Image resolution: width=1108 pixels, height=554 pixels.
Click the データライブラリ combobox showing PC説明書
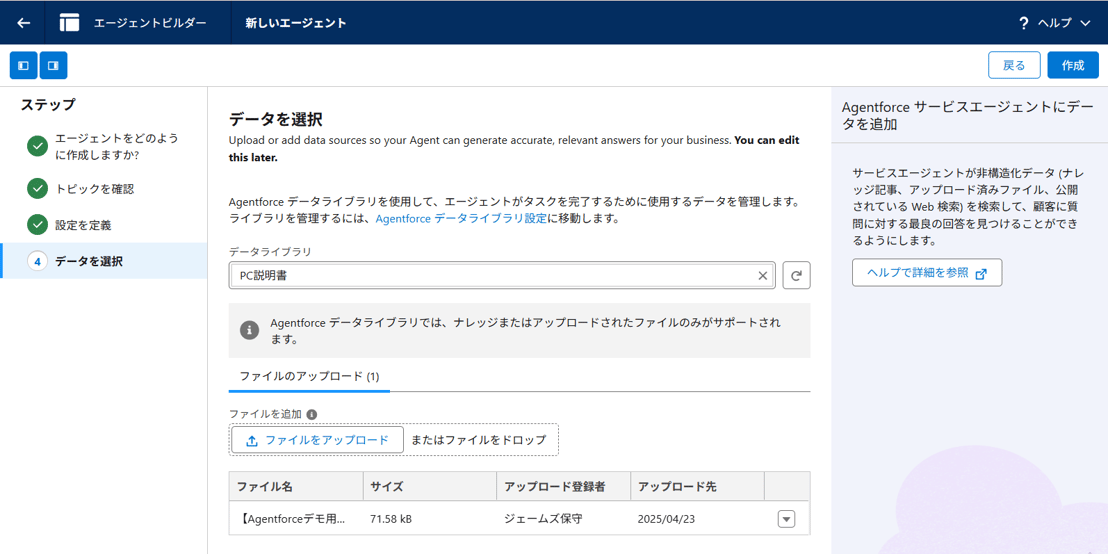(502, 276)
